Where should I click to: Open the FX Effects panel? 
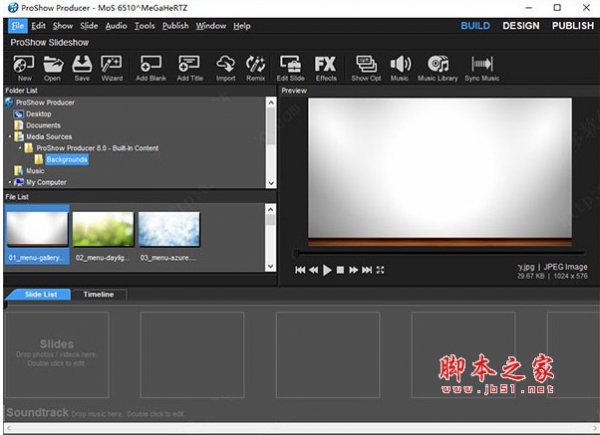pyautogui.click(x=326, y=66)
